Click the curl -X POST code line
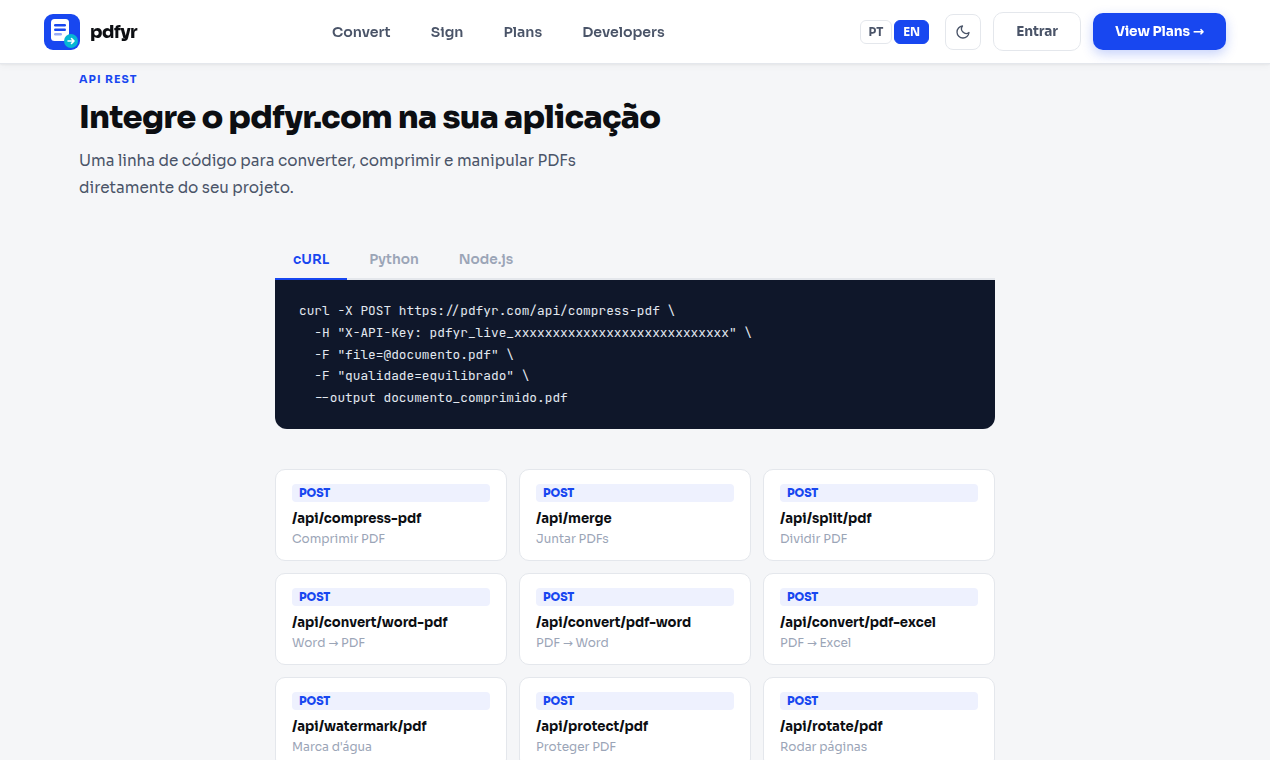 (x=487, y=311)
